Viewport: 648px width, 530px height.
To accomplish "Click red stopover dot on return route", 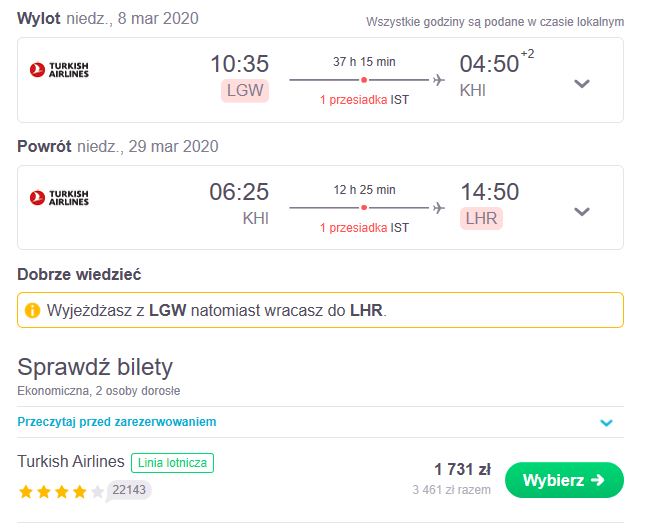I will point(364,208).
